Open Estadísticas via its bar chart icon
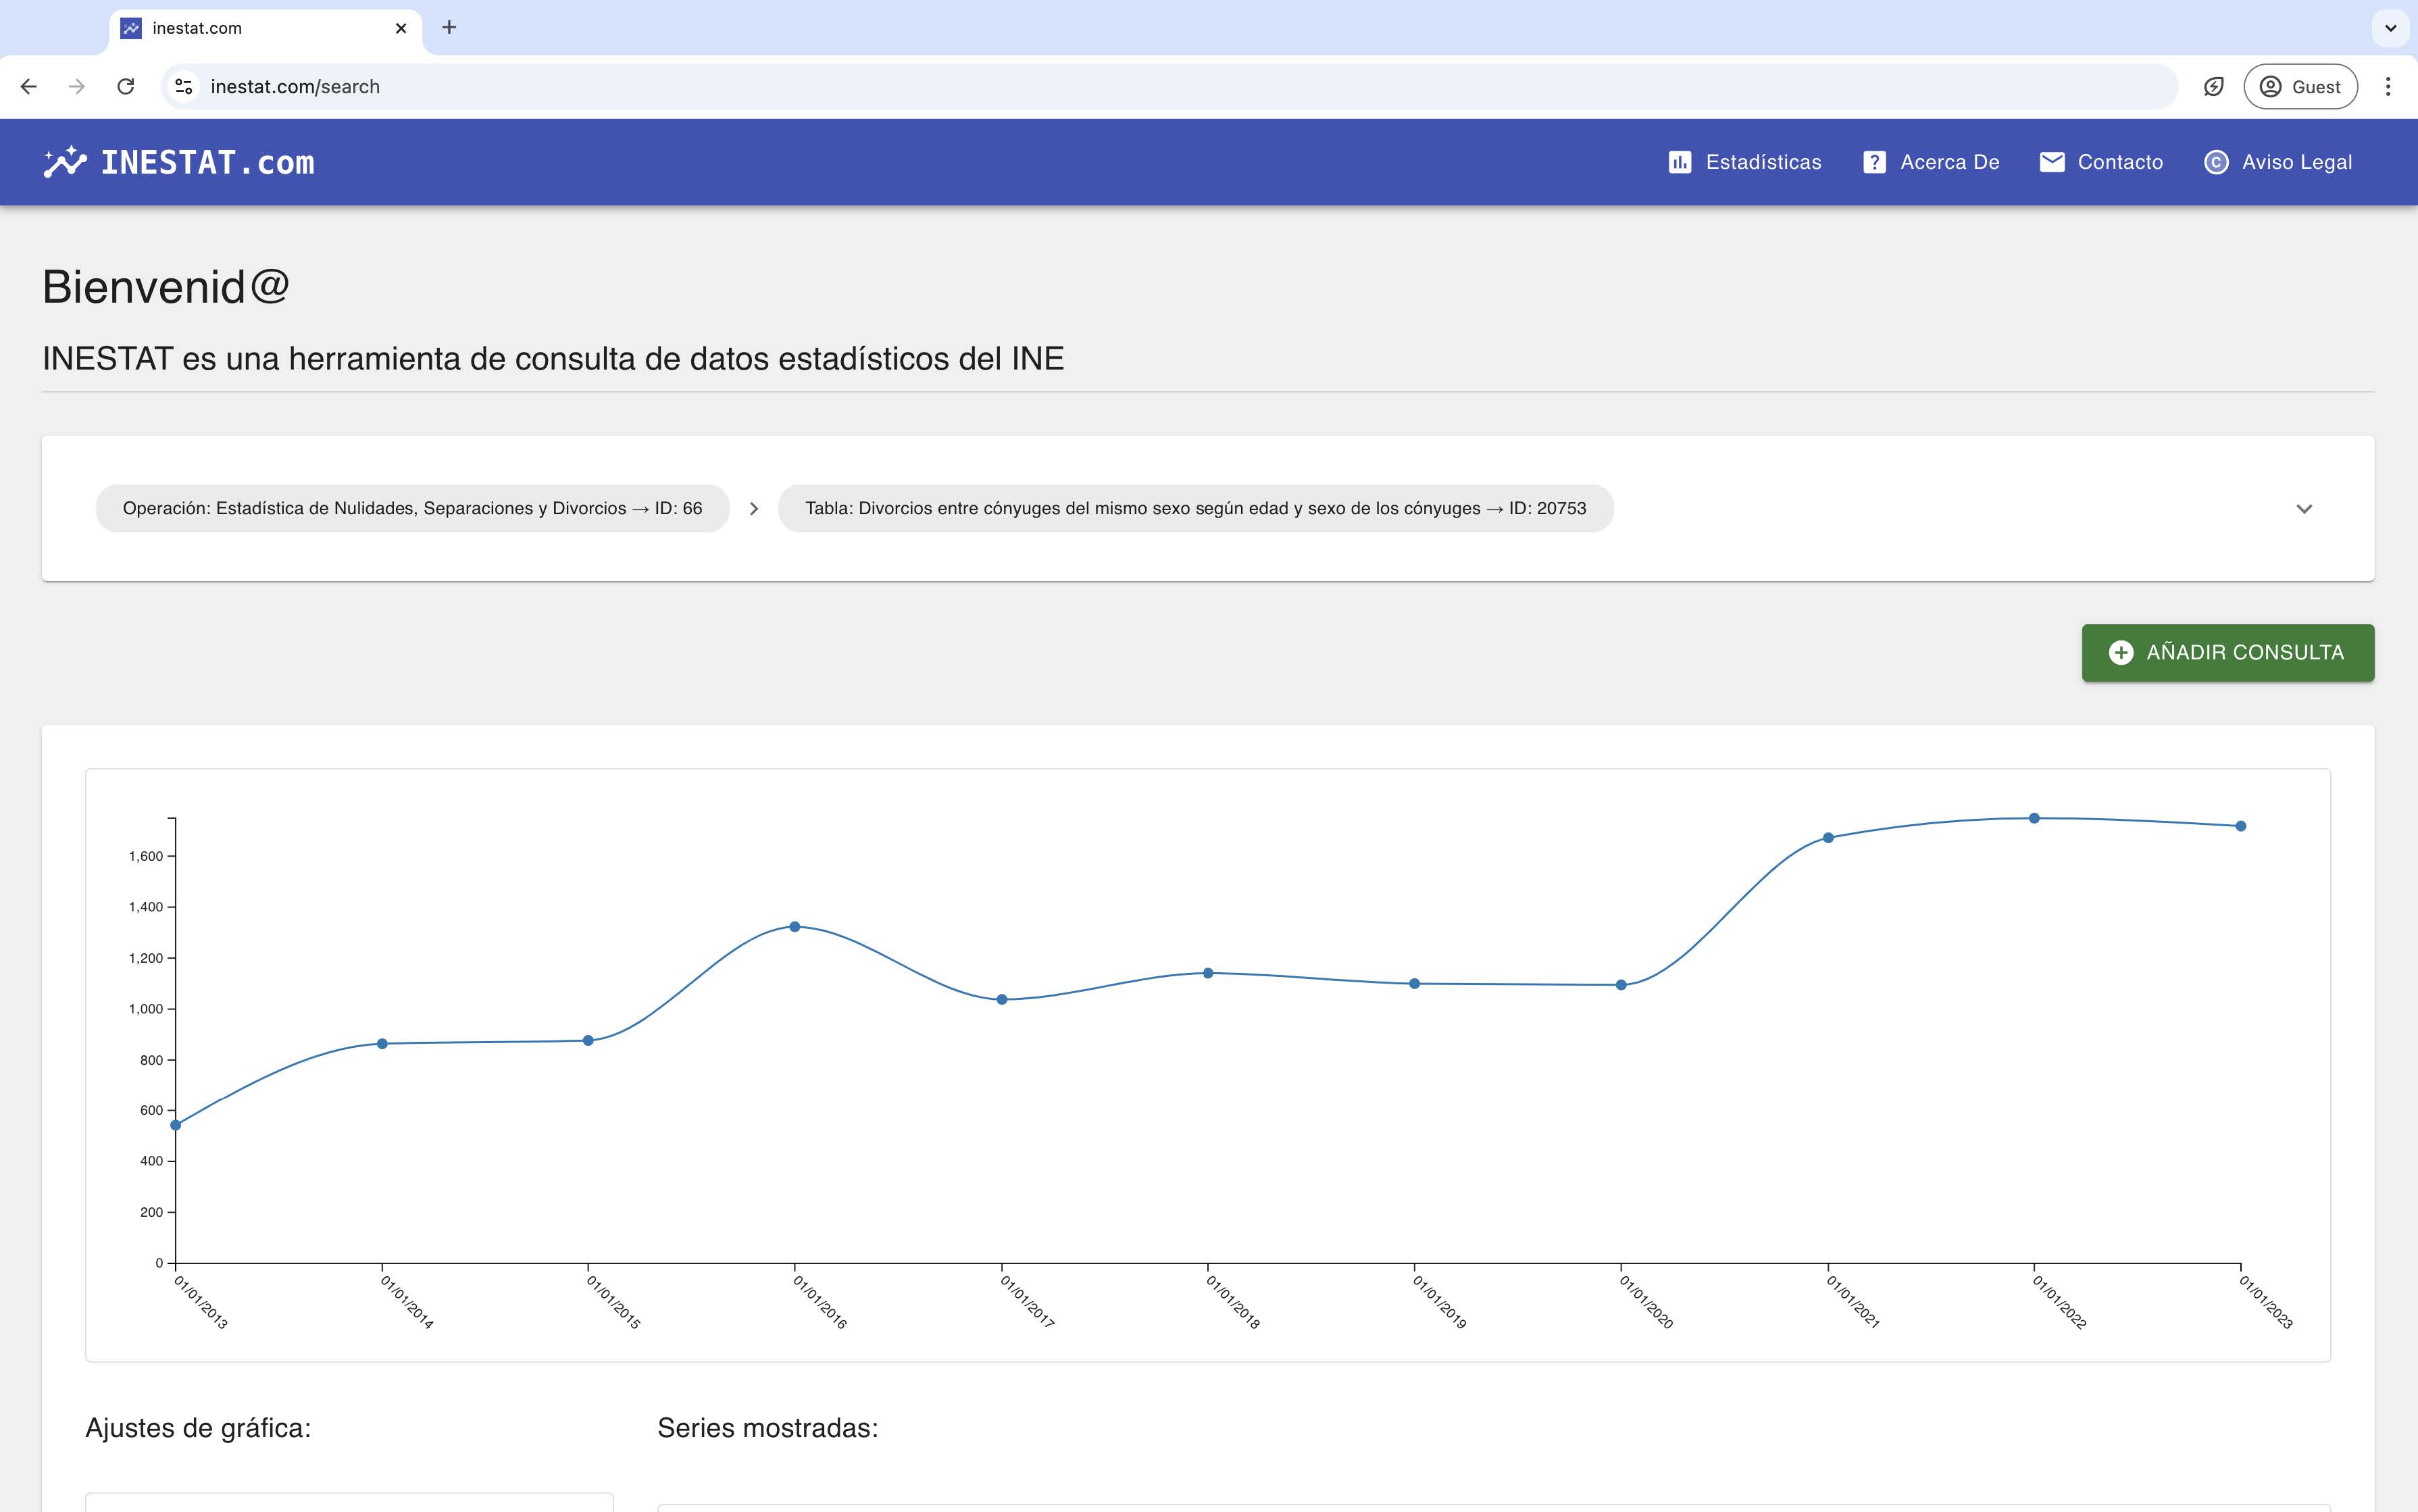The width and height of the screenshot is (2418, 1512). coord(1680,162)
